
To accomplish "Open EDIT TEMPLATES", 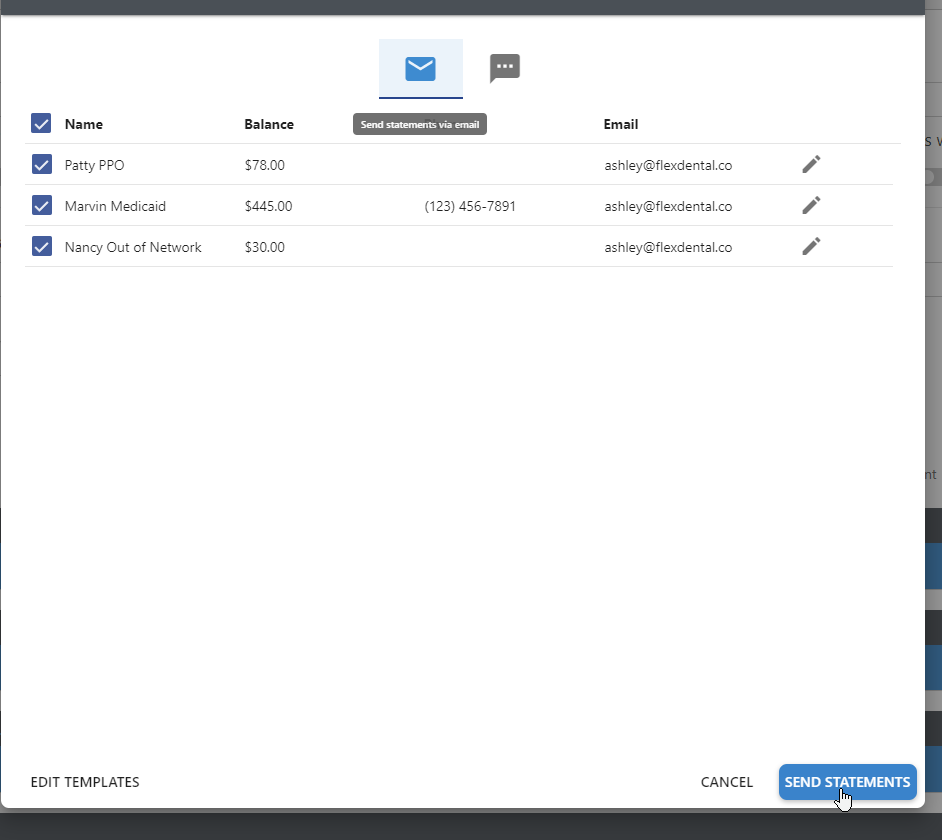I will [85, 782].
